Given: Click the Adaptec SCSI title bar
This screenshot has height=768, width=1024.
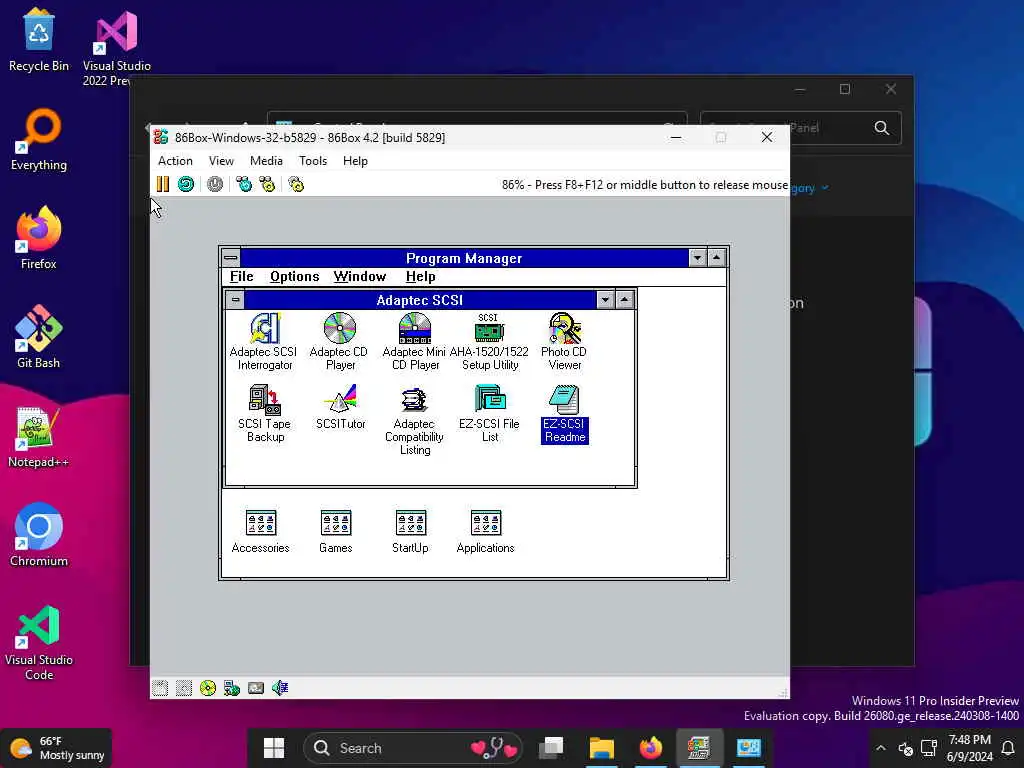Looking at the screenshot, I should click(420, 300).
